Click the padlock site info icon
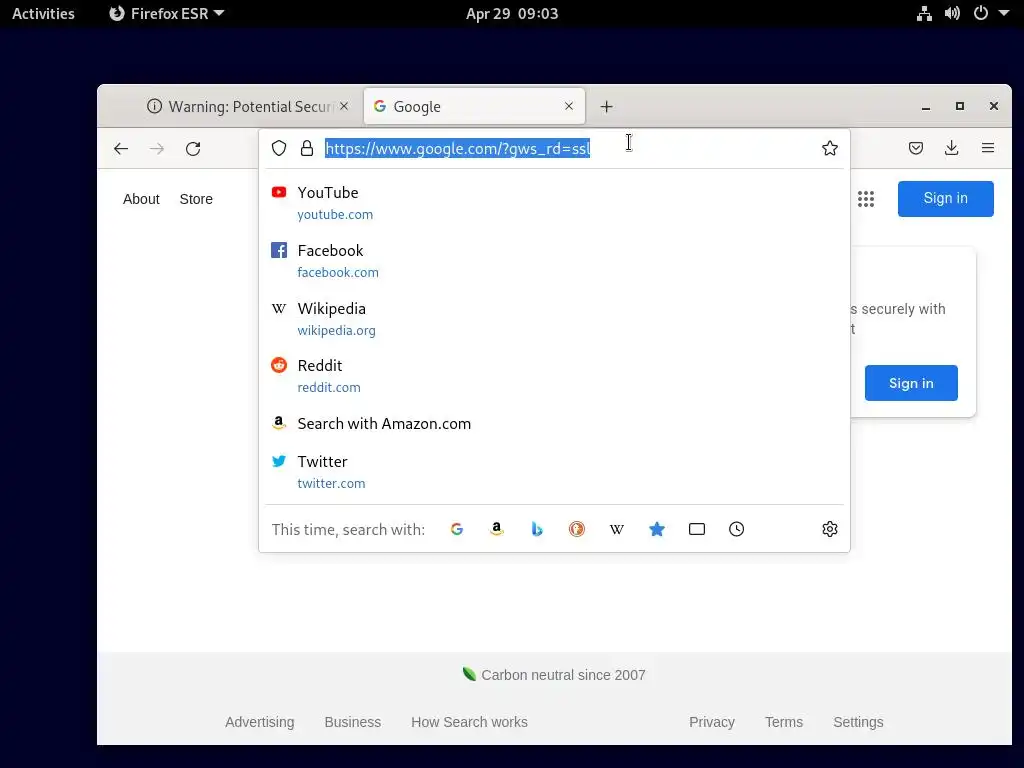The image size is (1024, 768). coord(307,148)
